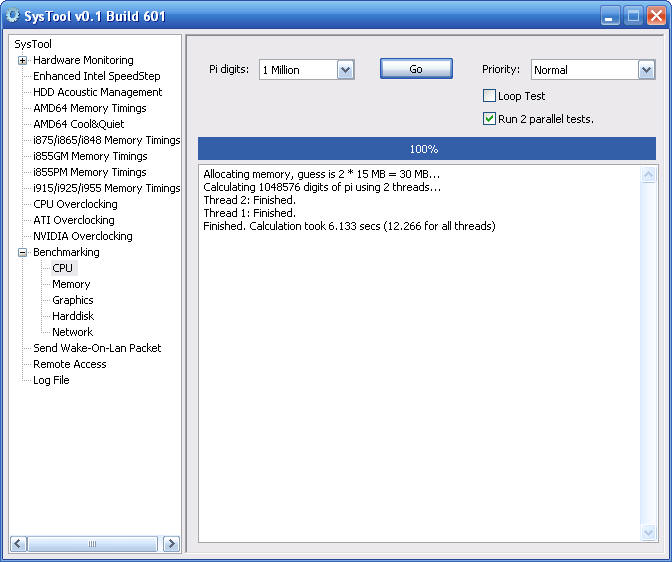Select the Benchmarking tree item
This screenshot has width=672, height=562.
click(66, 252)
